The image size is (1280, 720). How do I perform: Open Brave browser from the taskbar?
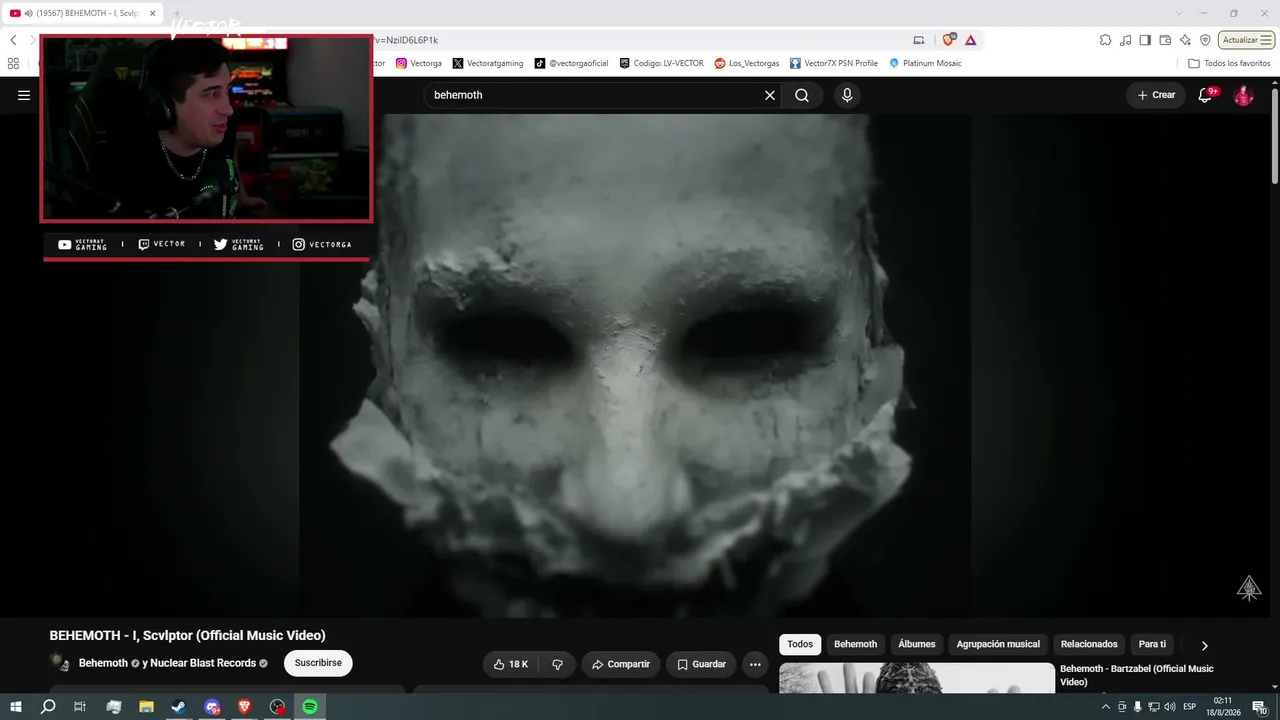245,707
